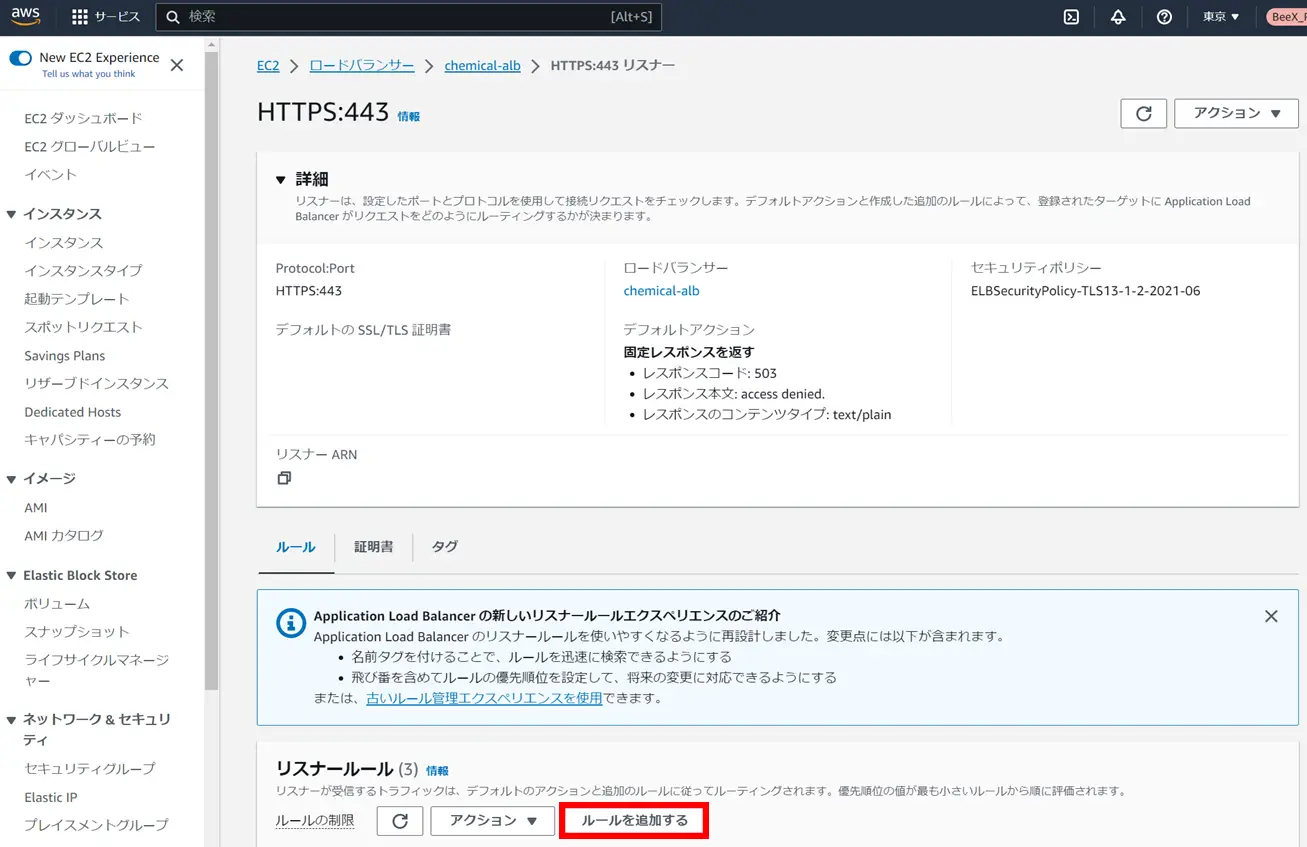Open Elastic IP in the sidebar
The image size is (1307, 847).
[x=51, y=797]
